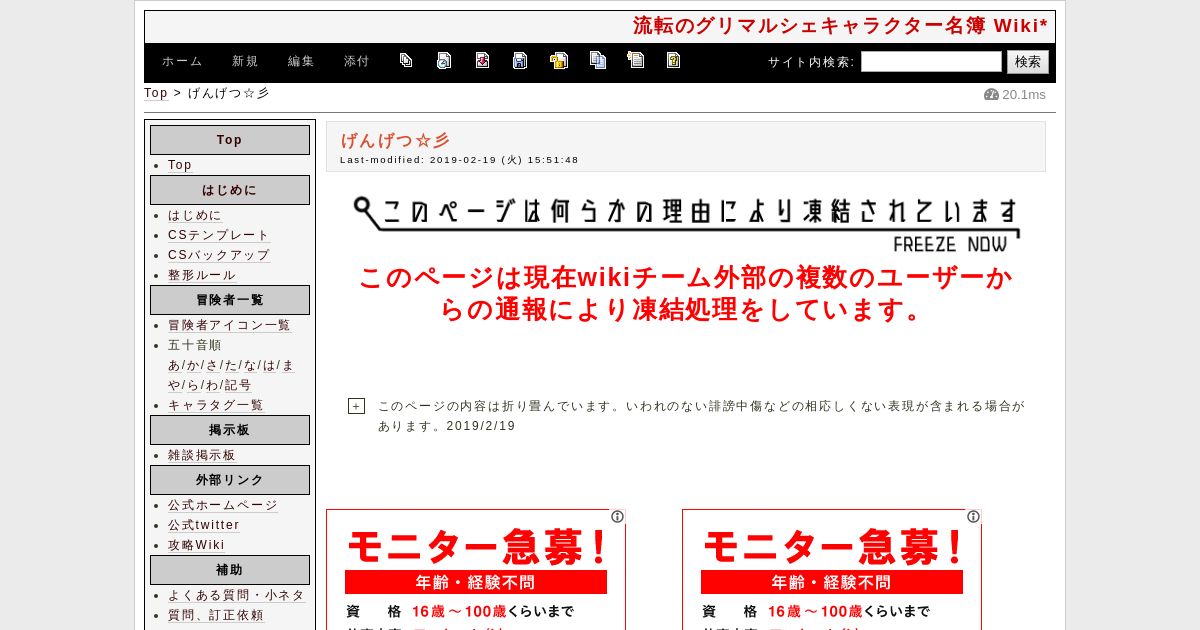Screen dimensions: 1200x630
Task: Open the 攻略Wiki sidebar link
Action: tap(196, 545)
